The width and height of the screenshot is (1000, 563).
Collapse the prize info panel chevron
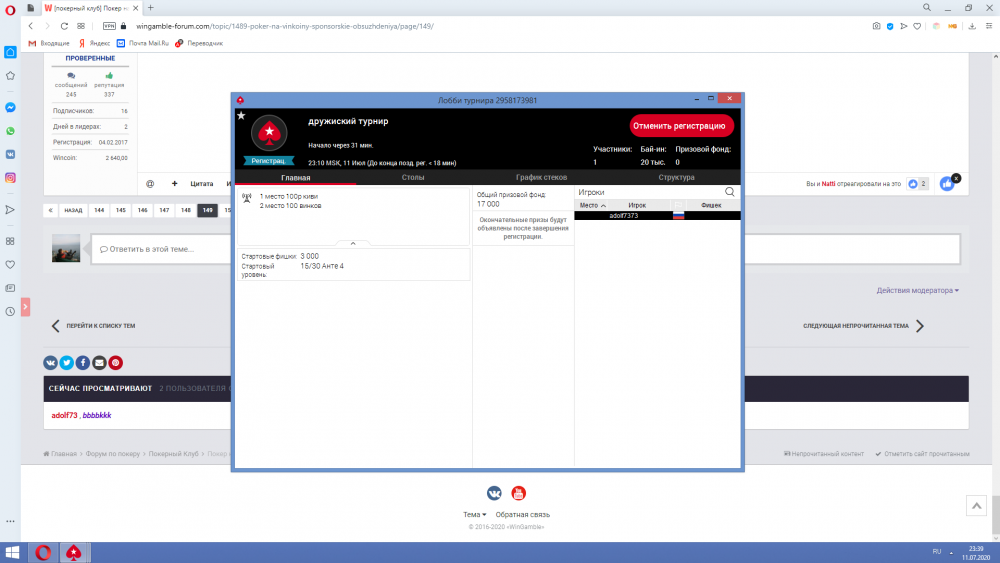tap(353, 243)
